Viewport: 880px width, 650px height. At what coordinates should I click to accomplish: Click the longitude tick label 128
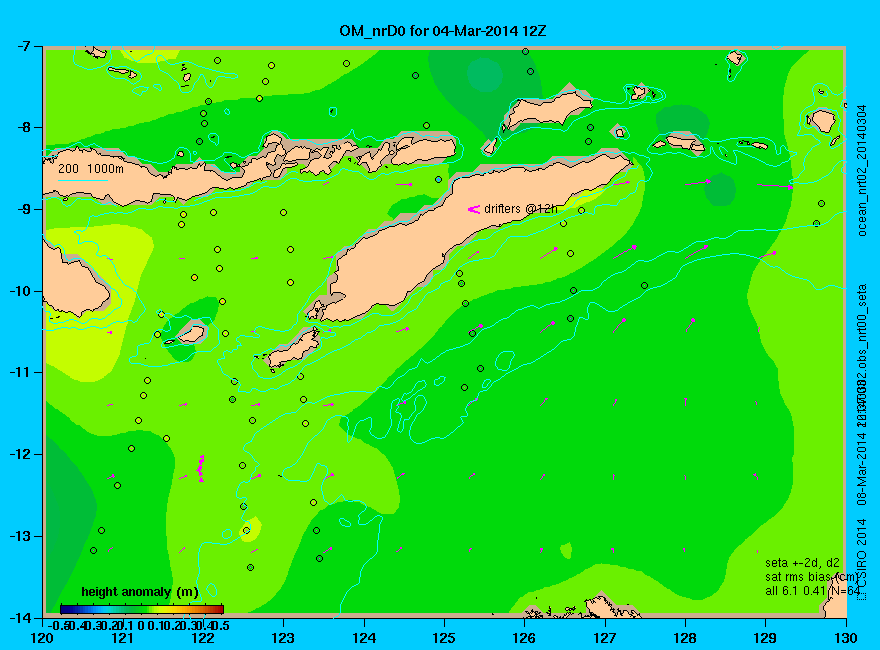[685, 638]
